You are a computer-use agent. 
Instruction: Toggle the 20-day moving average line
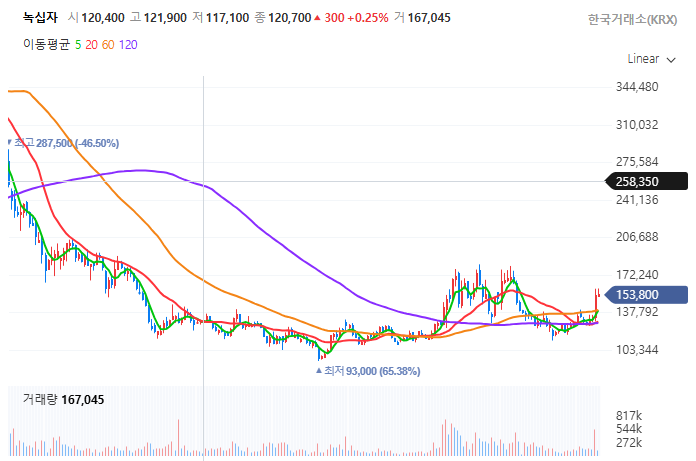tap(91, 45)
